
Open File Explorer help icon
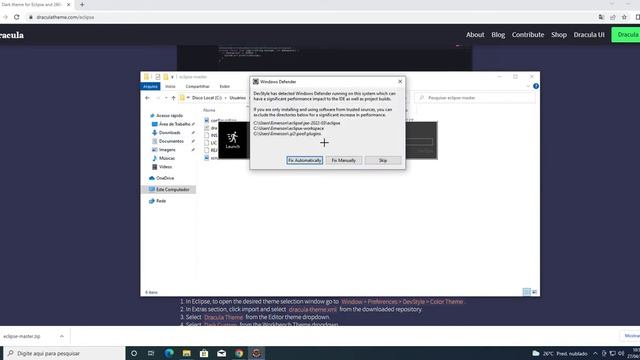coord(536,86)
